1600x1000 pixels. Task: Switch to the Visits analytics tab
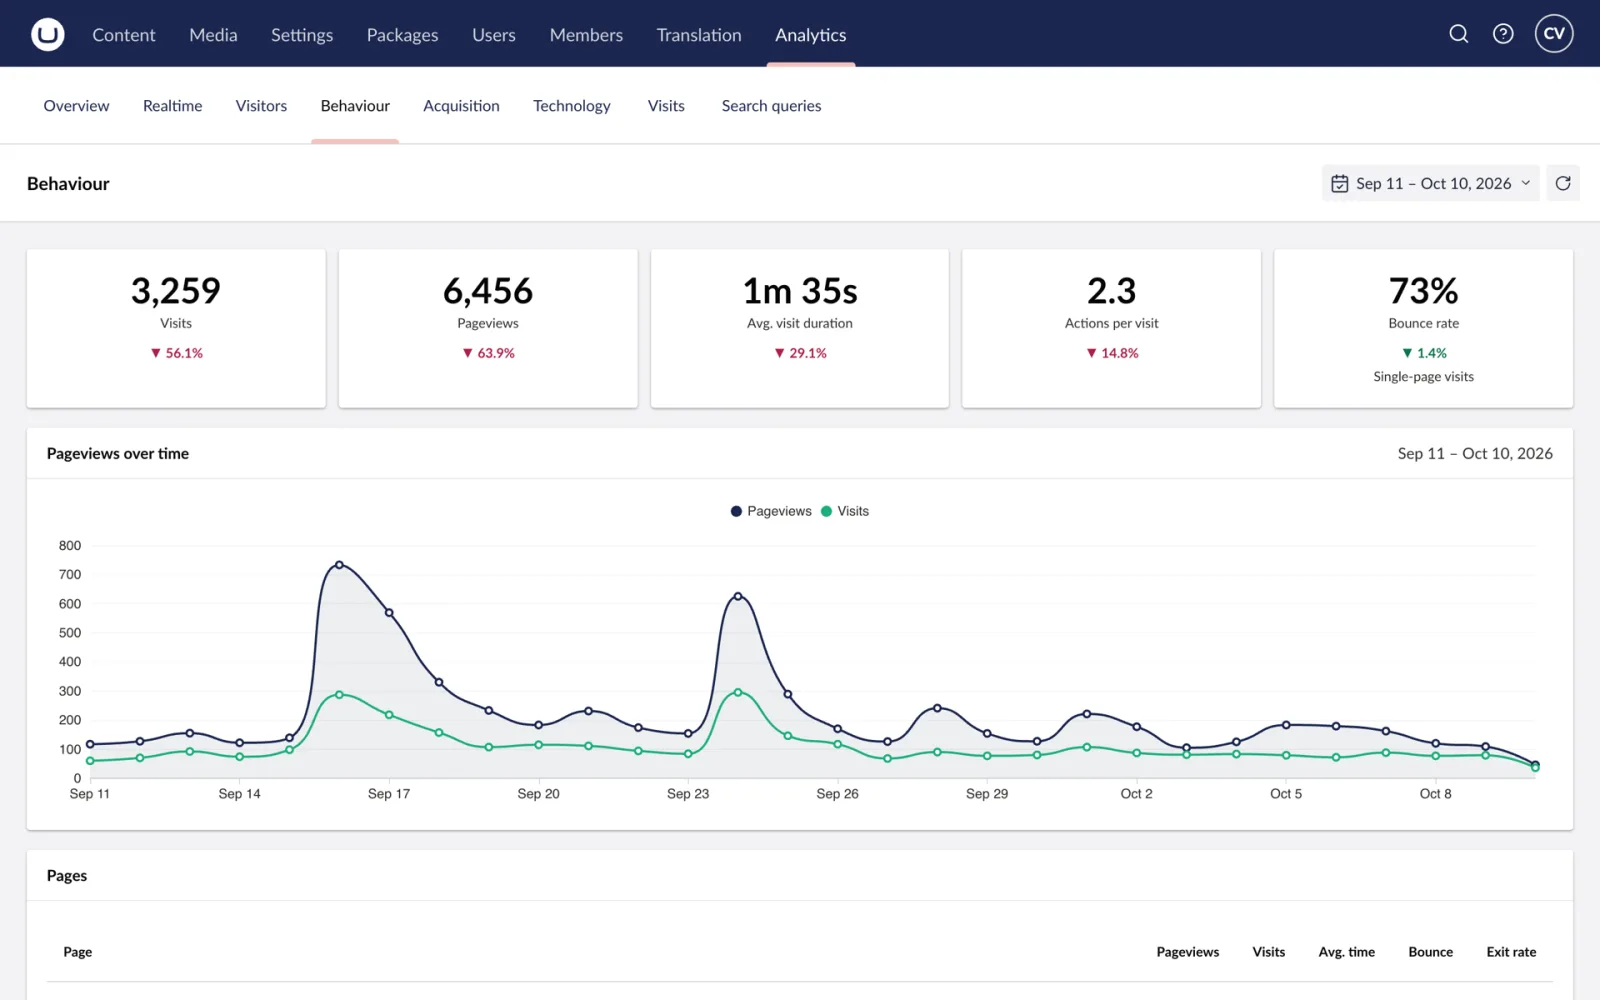click(x=666, y=106)
